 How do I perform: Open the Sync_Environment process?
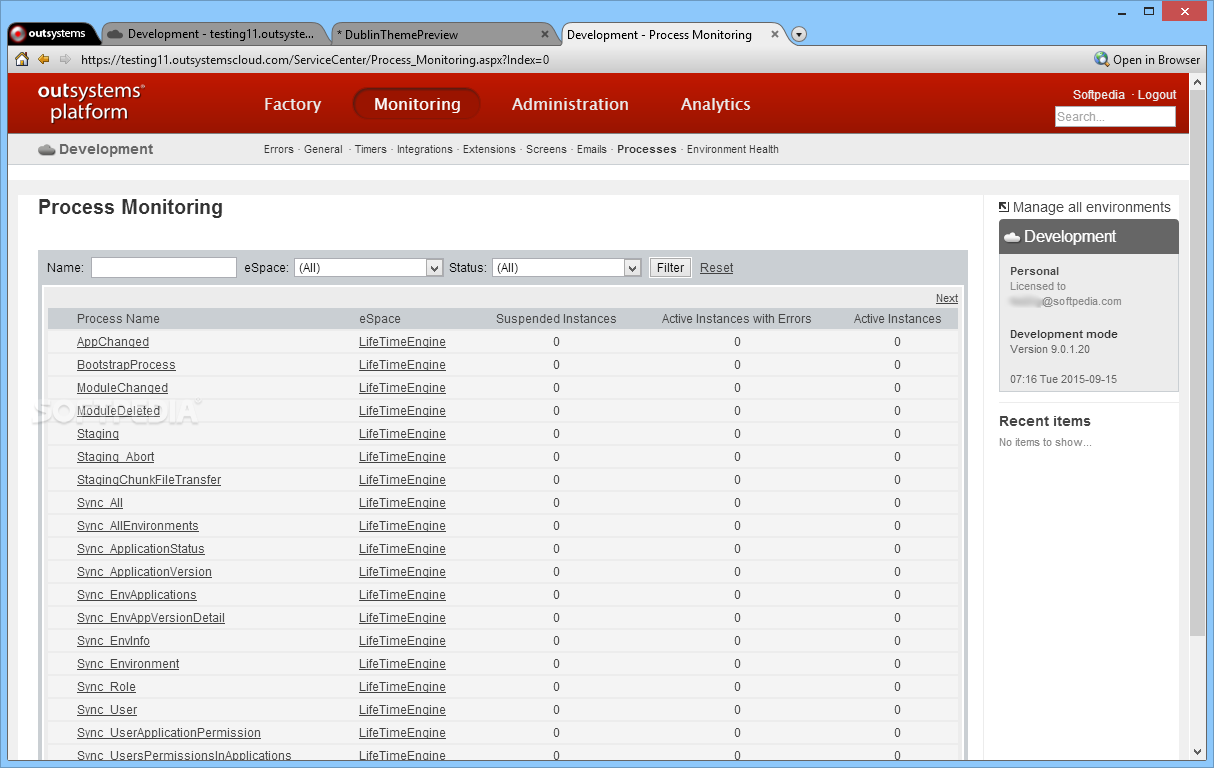pyautogui.click(x=128, y=664)
